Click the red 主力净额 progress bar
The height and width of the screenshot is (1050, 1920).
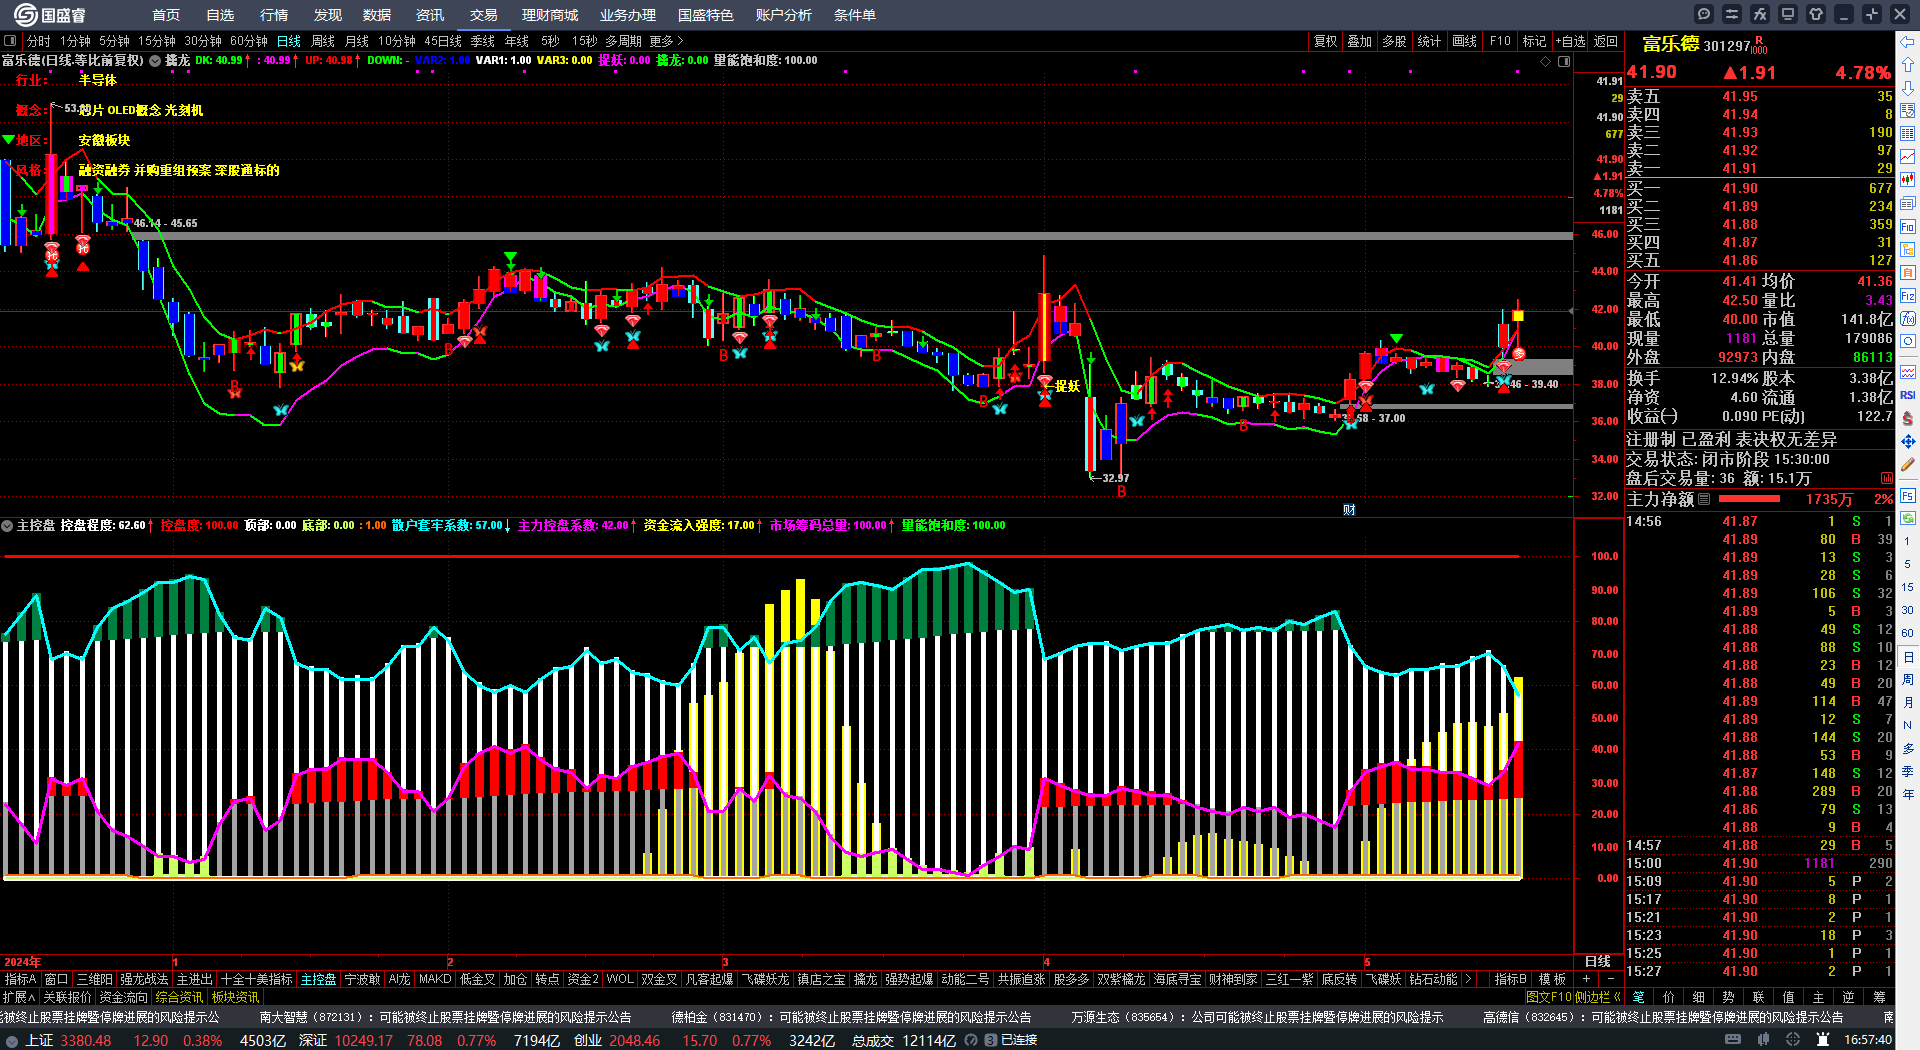[1749, 499]
